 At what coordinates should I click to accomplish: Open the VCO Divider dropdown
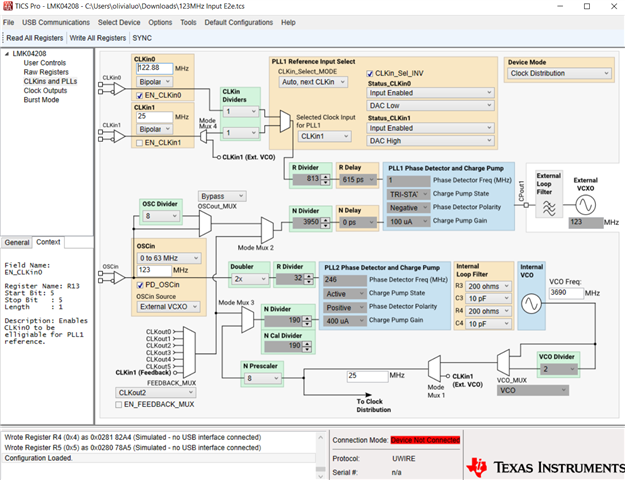click(x=559, y=369)
